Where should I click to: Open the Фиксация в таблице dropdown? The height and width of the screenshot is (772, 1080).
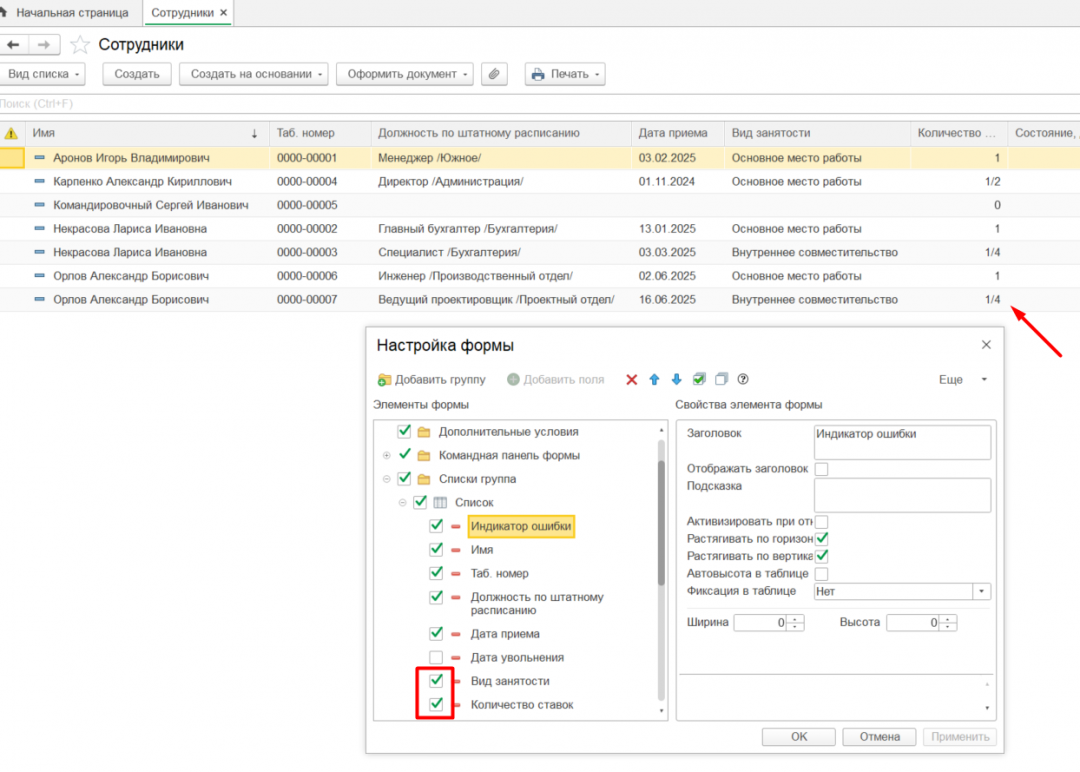point(982,591)
